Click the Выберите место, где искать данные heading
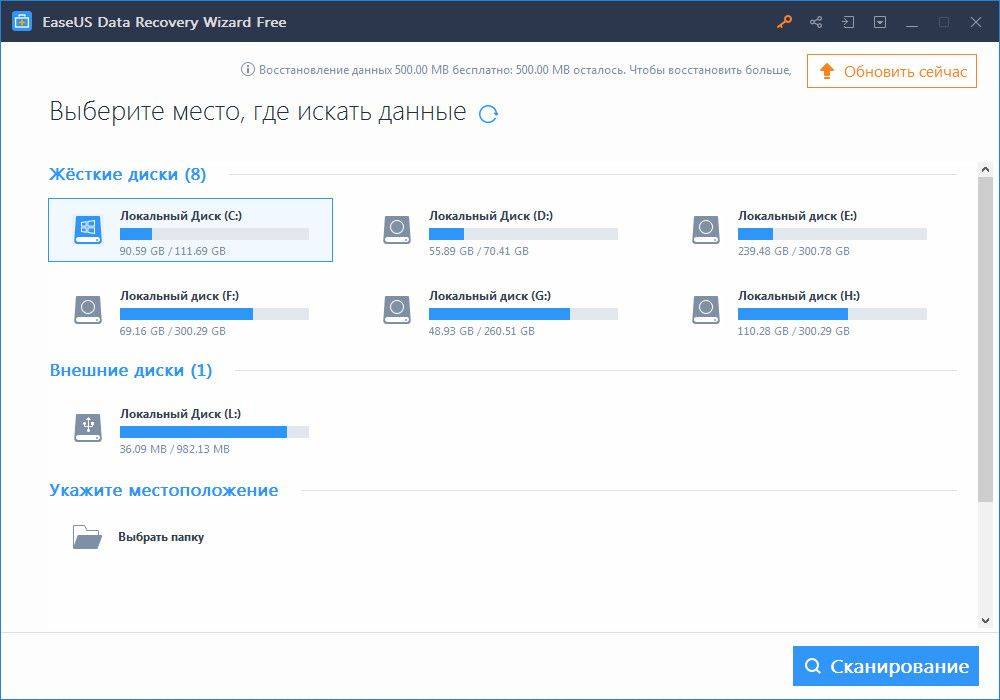This screenshot has width=1000, height=700. pyautogui.click(x=258, y=112)
